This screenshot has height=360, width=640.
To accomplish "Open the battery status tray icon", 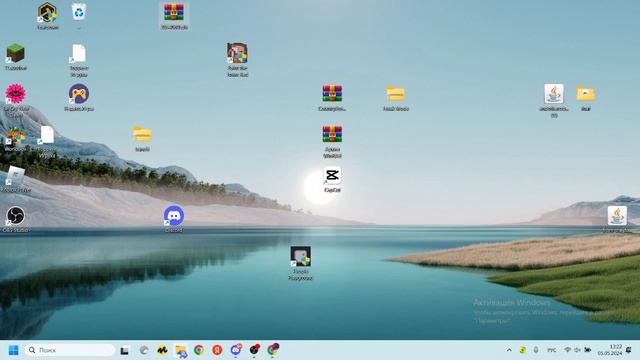I will (x=587, y=350).
